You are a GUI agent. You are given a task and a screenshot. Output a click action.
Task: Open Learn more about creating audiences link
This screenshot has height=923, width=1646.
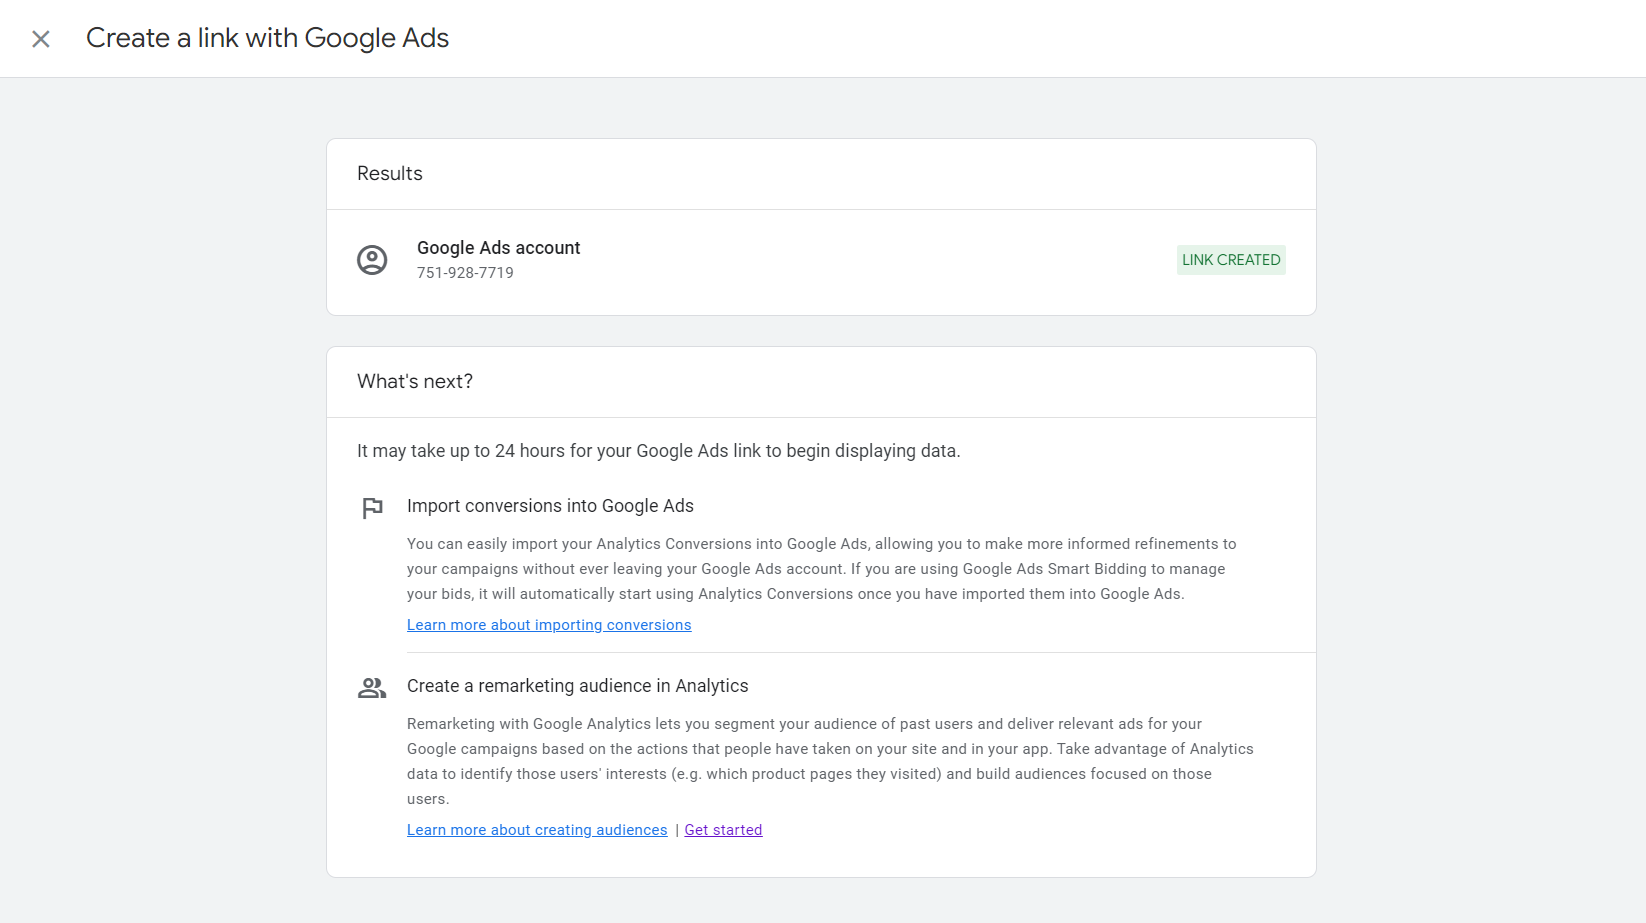click(537, 830)
